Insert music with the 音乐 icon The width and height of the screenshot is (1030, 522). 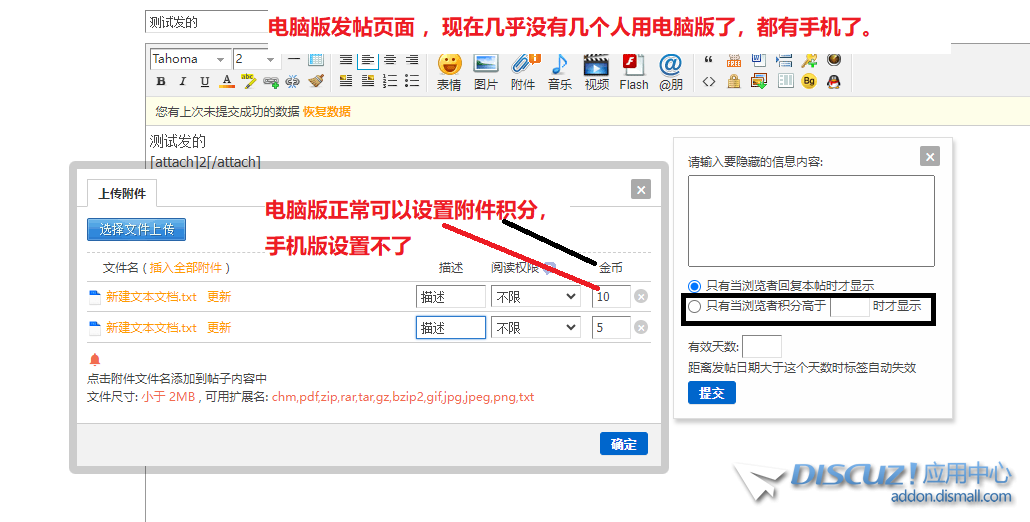click(560, 71)
